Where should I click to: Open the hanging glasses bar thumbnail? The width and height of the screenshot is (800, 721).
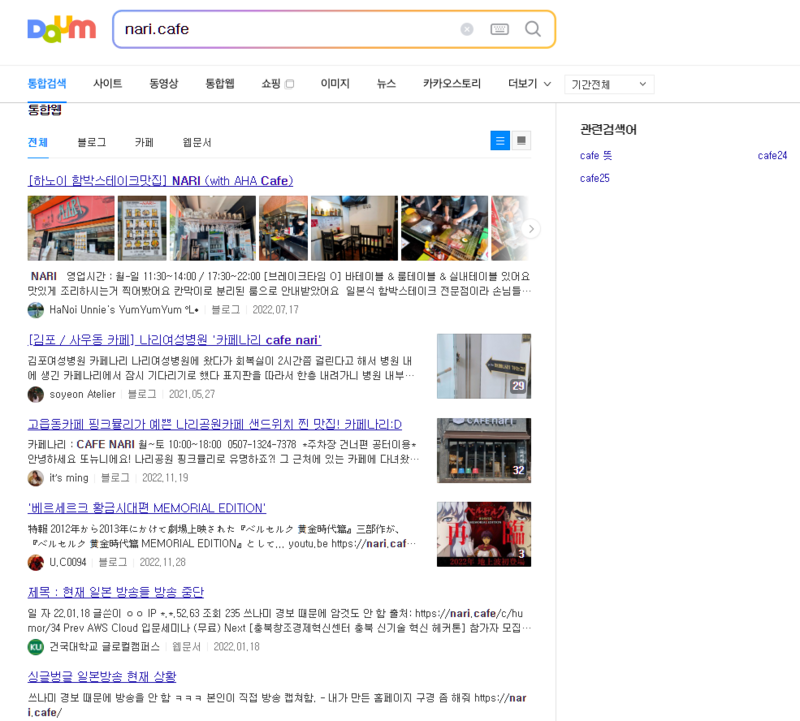213,228
